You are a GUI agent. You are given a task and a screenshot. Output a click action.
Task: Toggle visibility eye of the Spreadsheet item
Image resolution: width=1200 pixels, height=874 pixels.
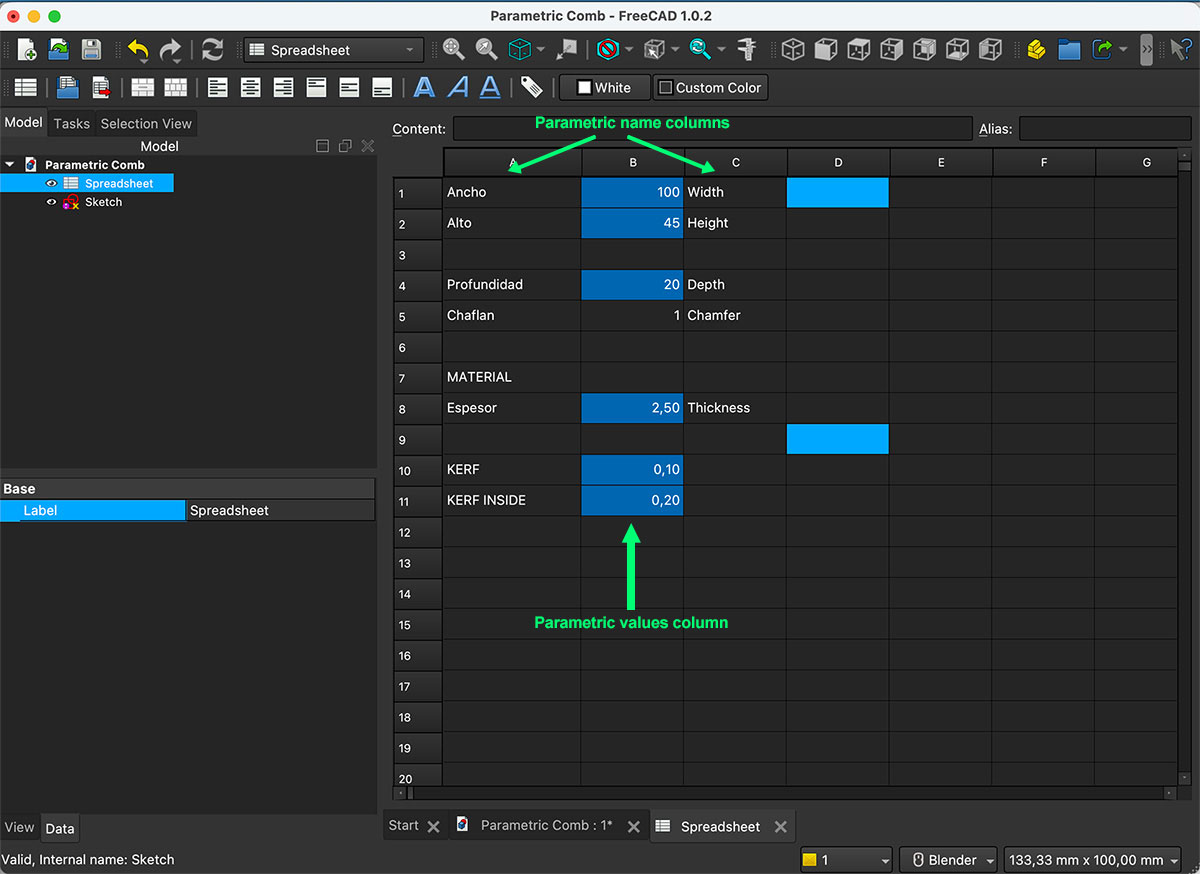coord(51,183)
